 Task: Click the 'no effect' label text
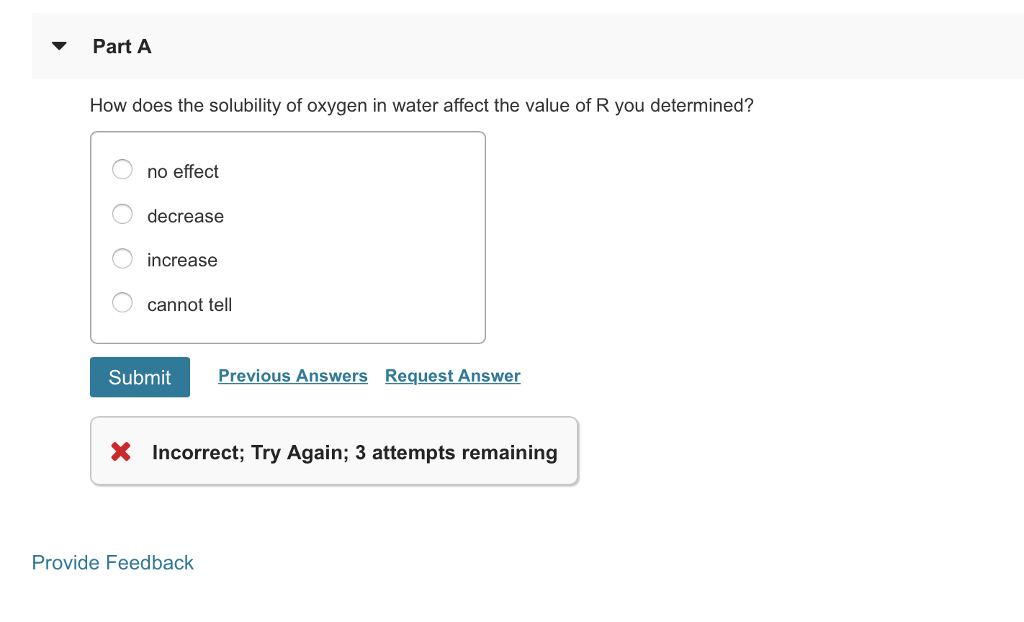pyautogui.click(x=183, y=171)
